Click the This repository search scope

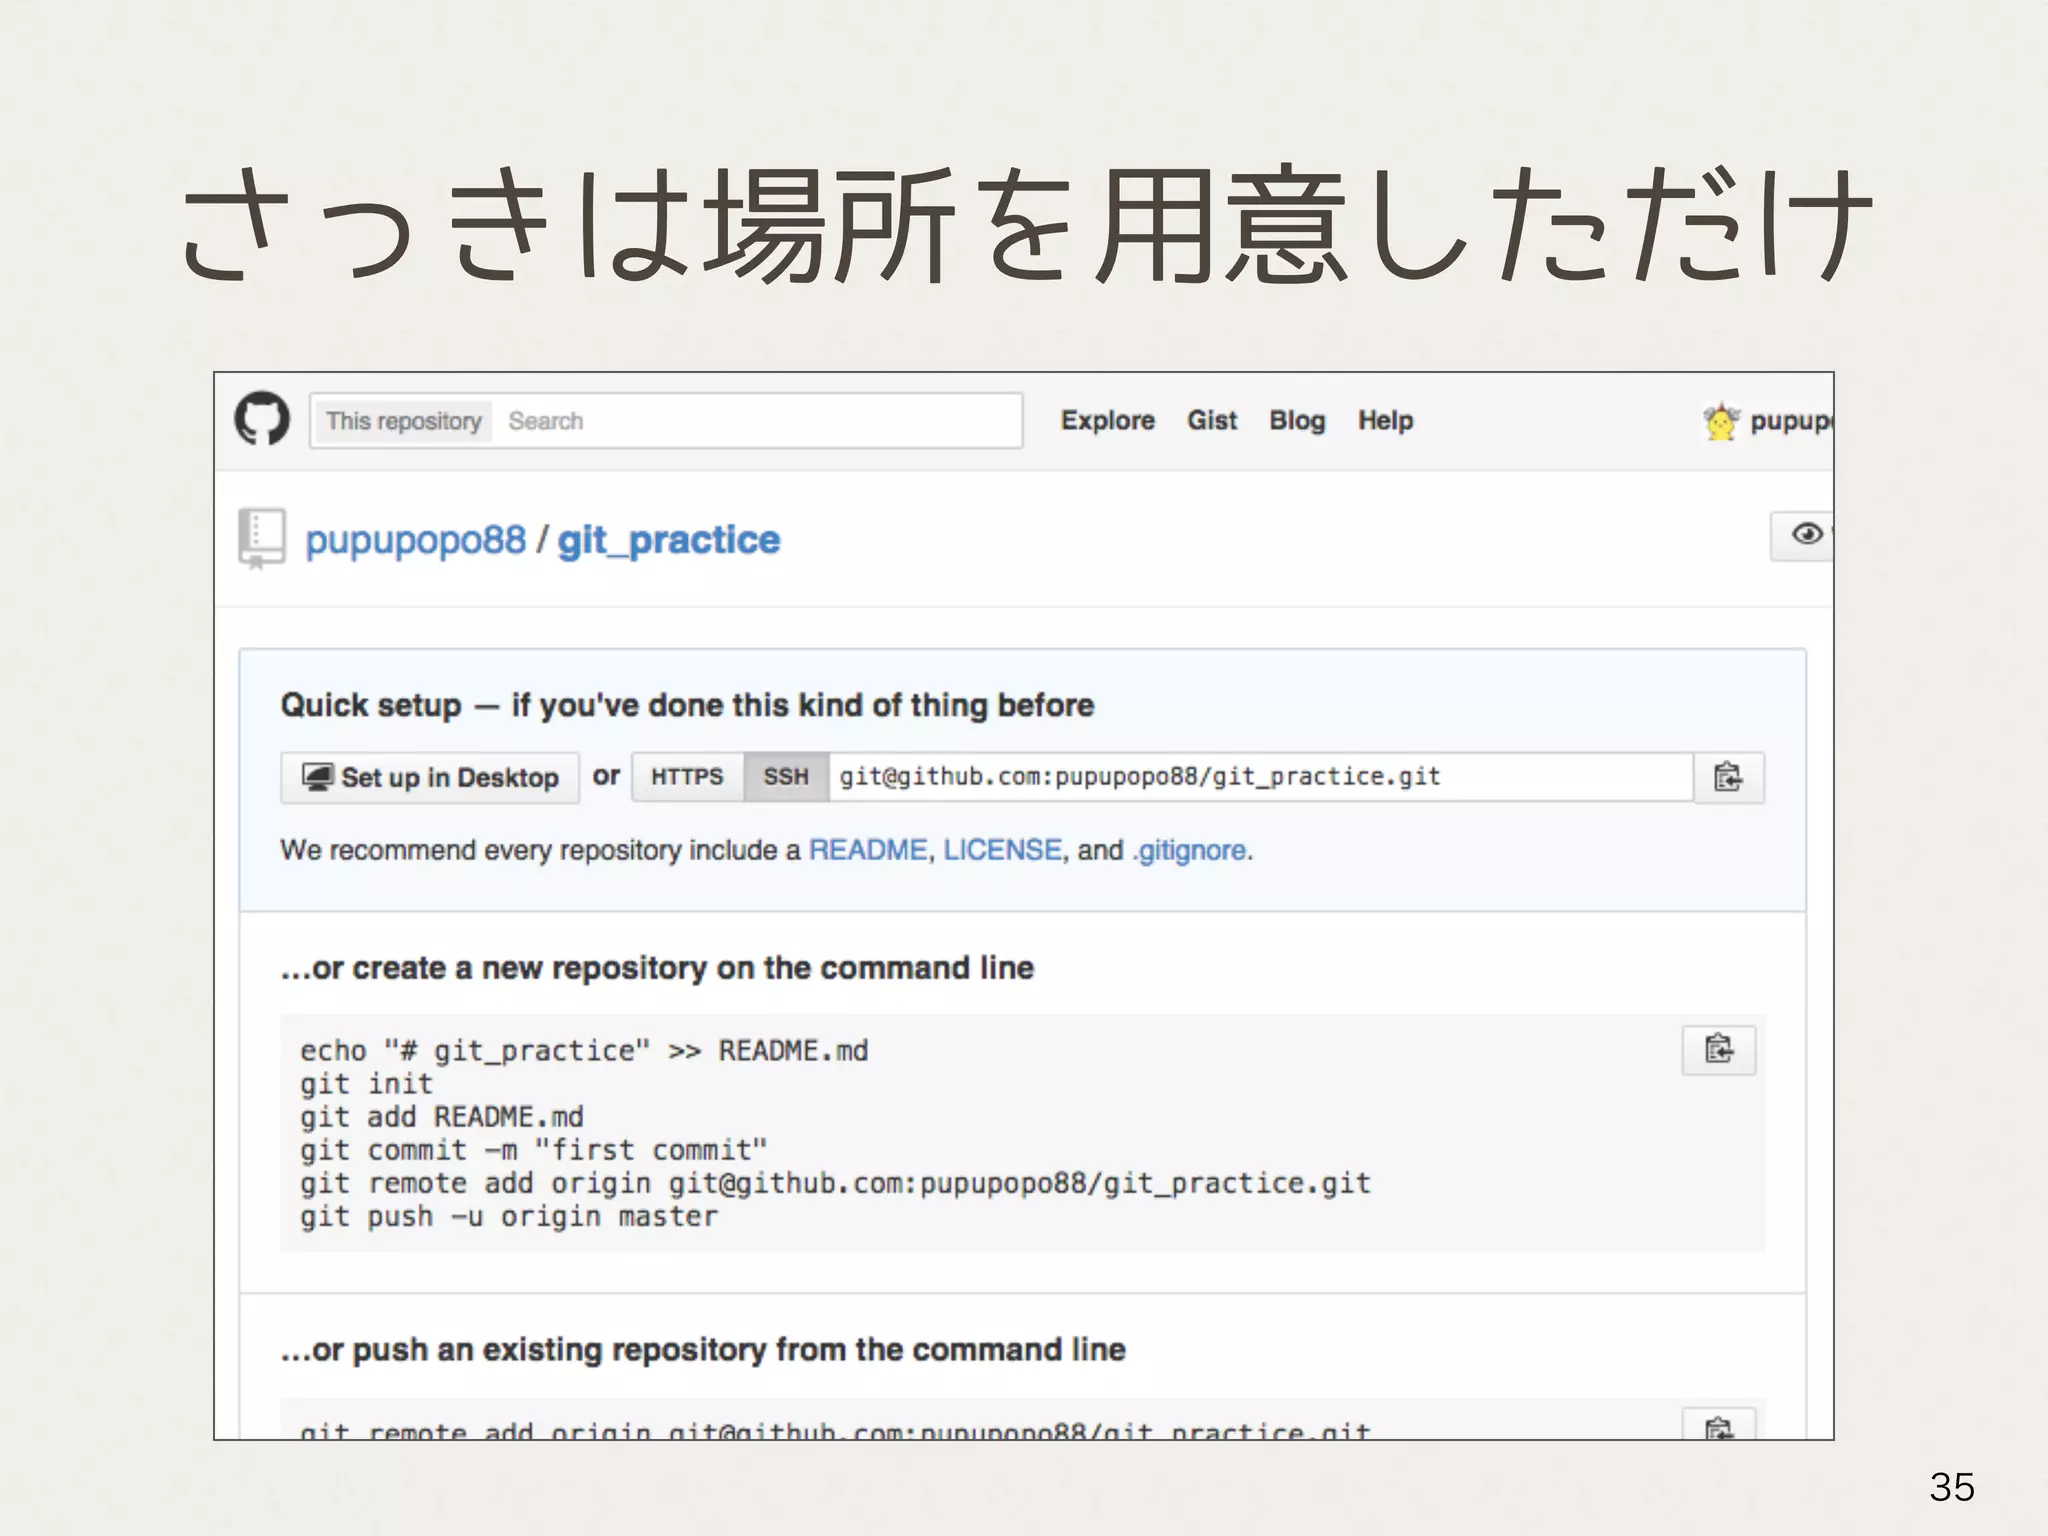(403, 421)
